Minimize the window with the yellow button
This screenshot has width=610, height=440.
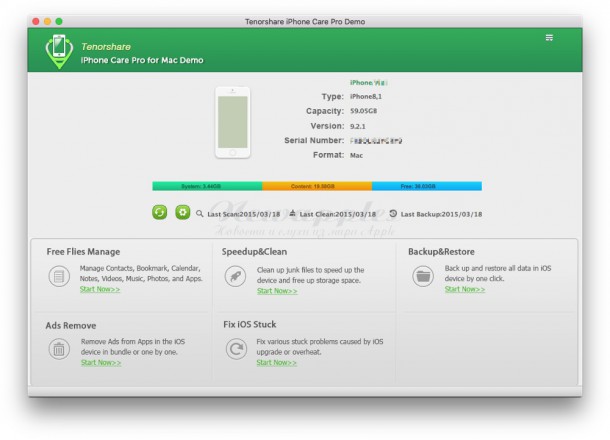47,21
